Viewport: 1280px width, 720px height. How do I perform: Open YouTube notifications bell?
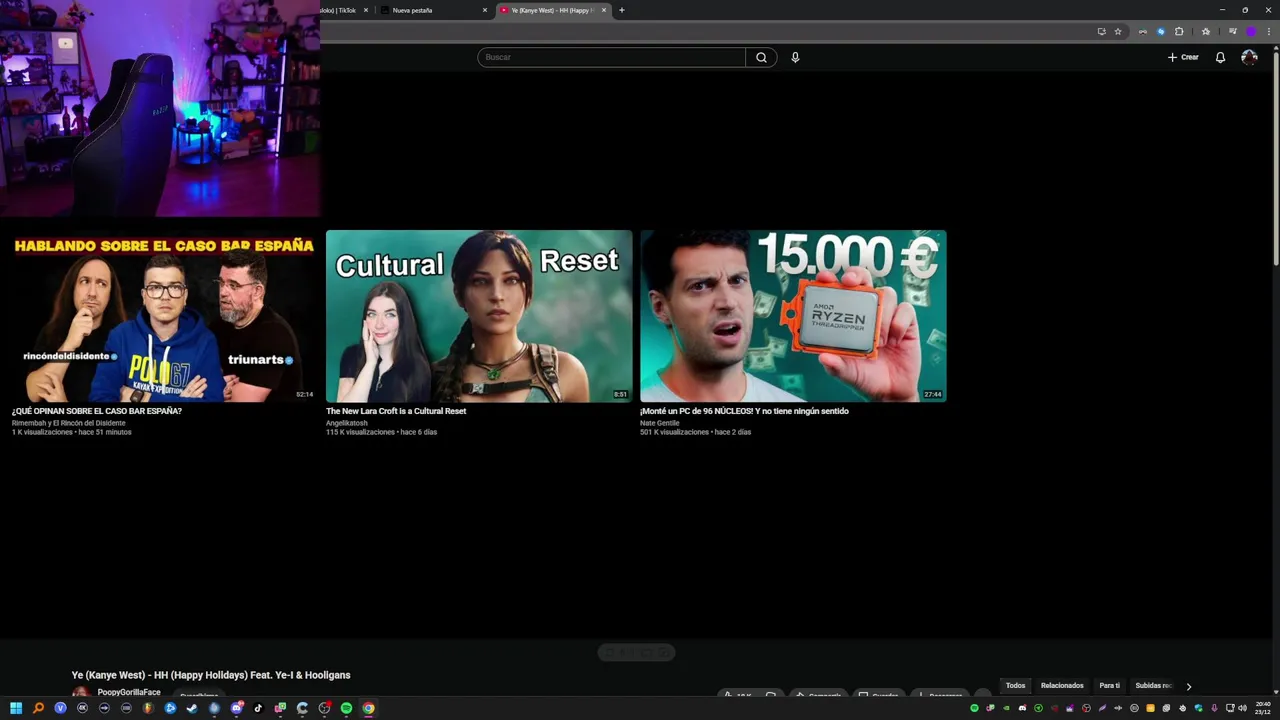(1220, 57)
